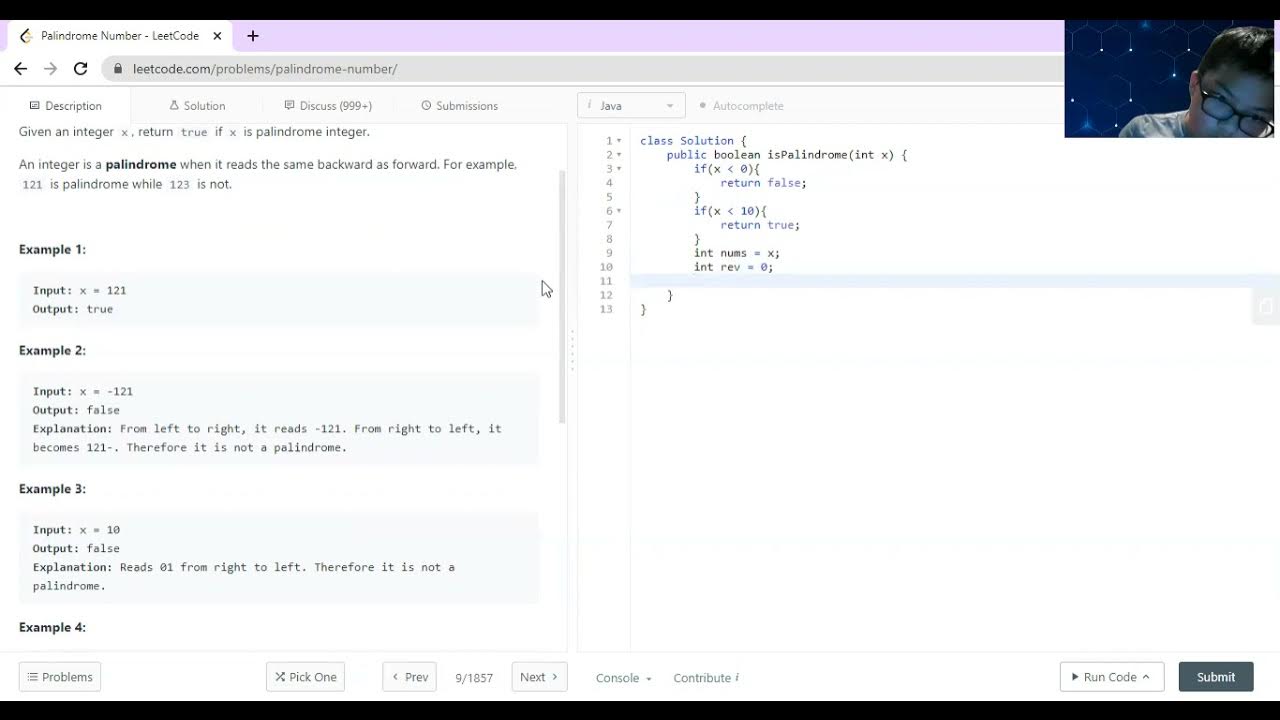Click the Contribute link

tap(702, 678)
